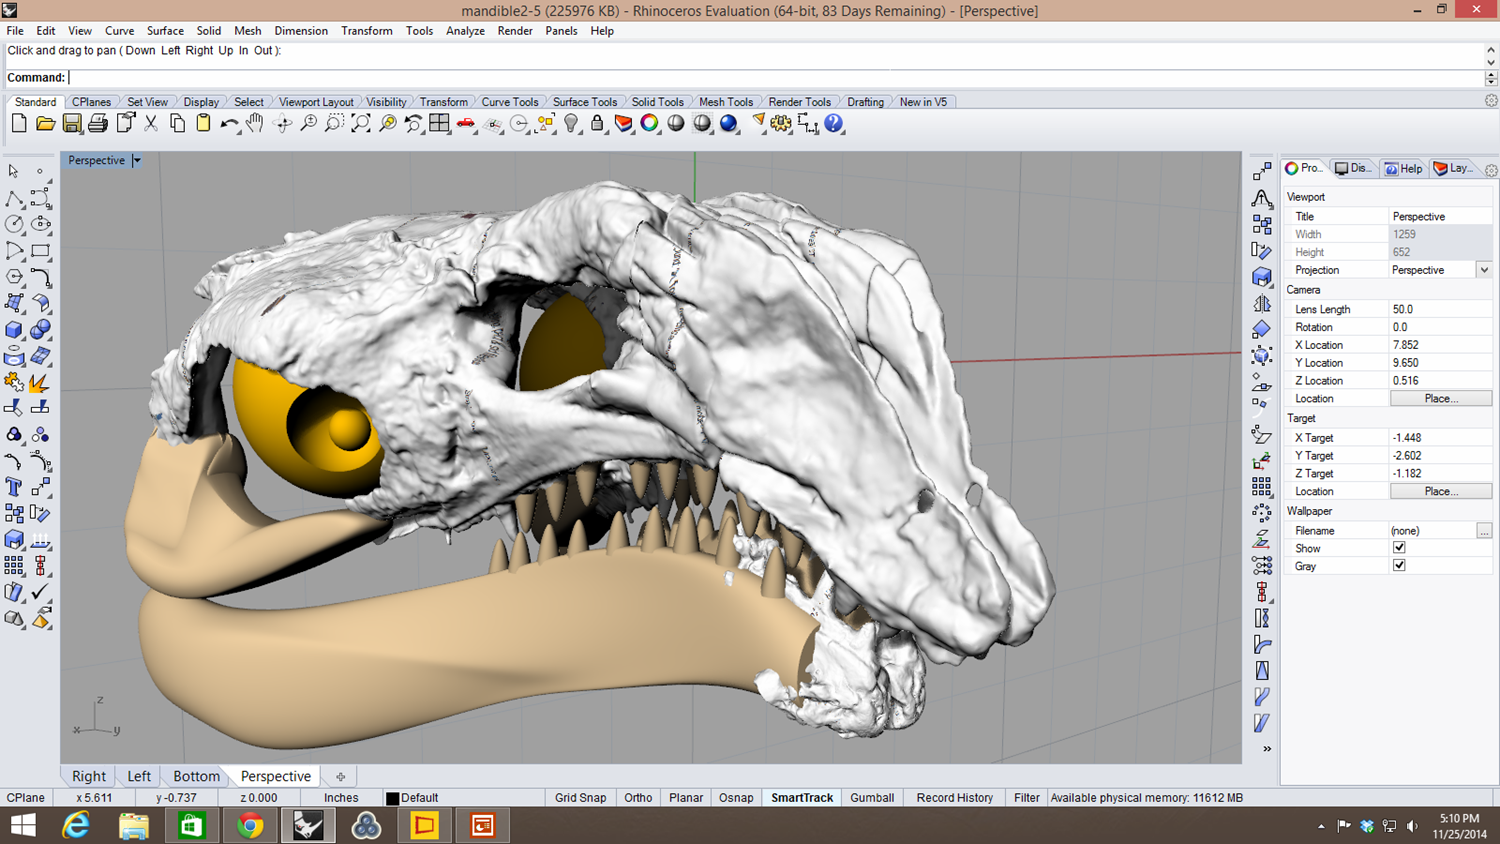Select the Text object tool
The height and width of the screenshot is (844, 1500).
(x=14, y=487)
